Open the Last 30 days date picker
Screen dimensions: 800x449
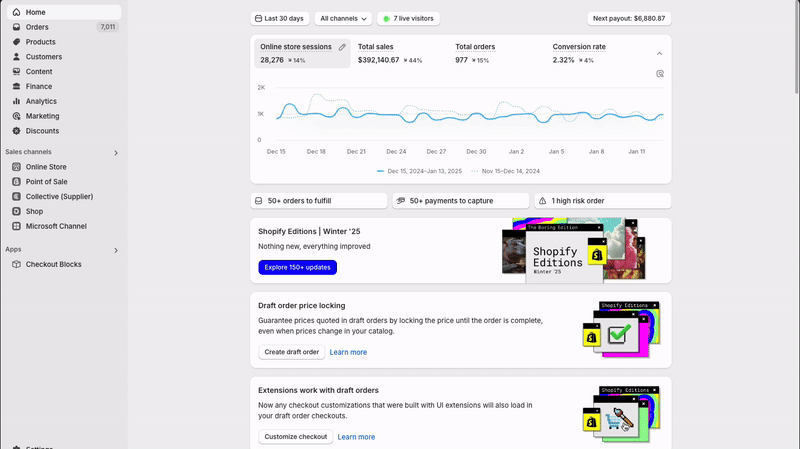(x=280, y=18)
